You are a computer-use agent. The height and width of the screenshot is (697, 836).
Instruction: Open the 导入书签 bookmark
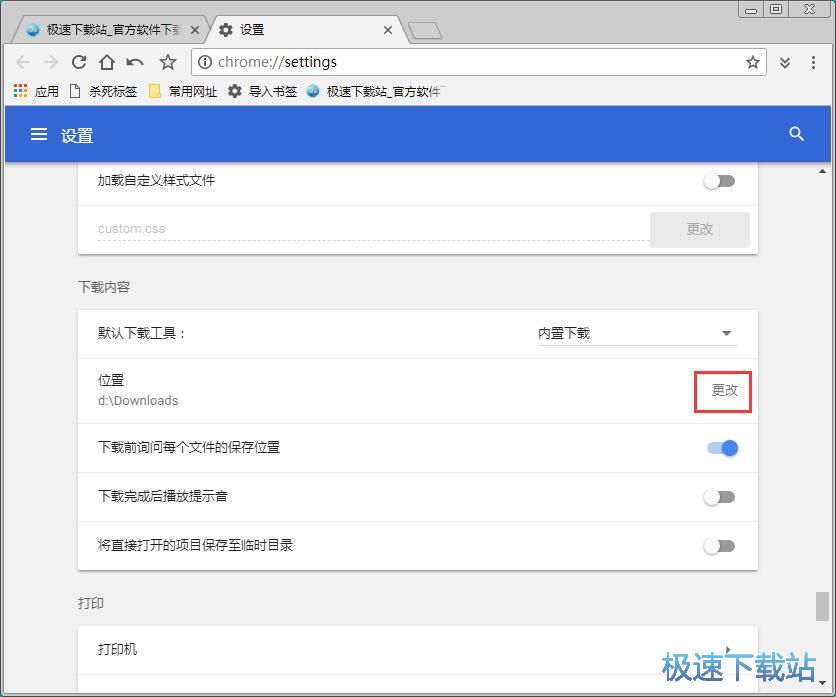tap(262, 92)
